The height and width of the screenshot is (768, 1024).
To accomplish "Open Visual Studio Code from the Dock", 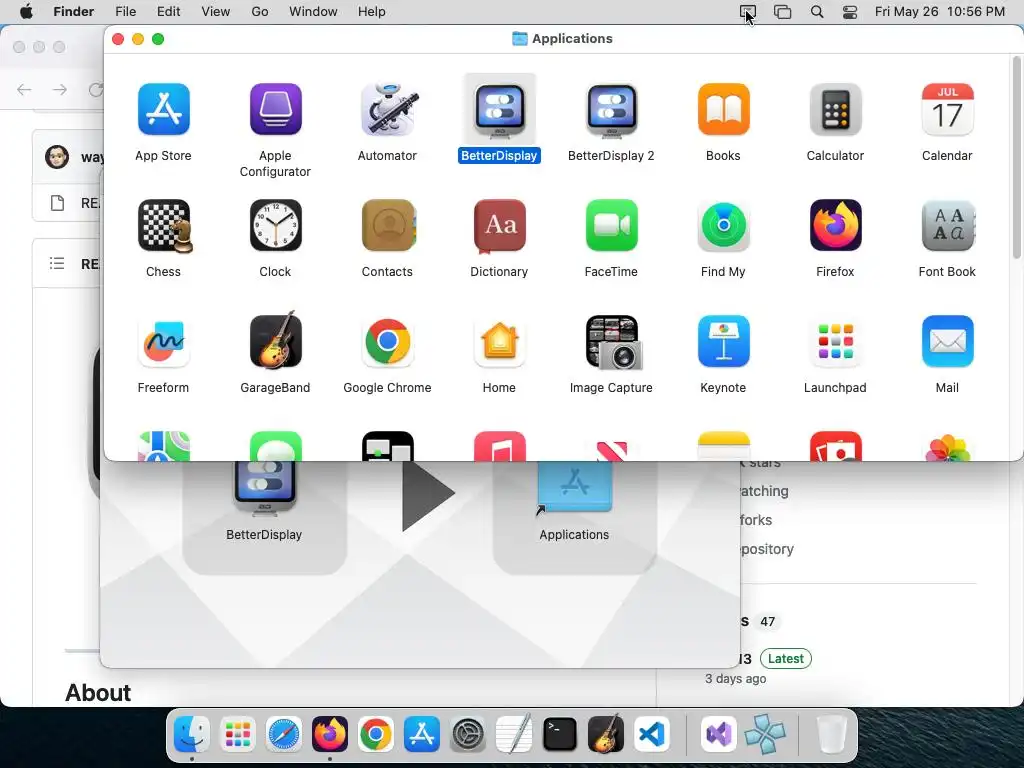I will (x=652, y=734).
